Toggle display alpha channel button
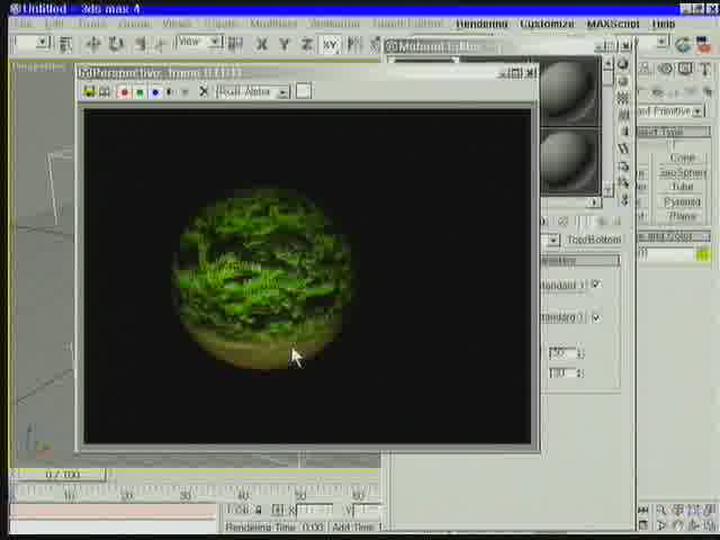 (170, 92)
